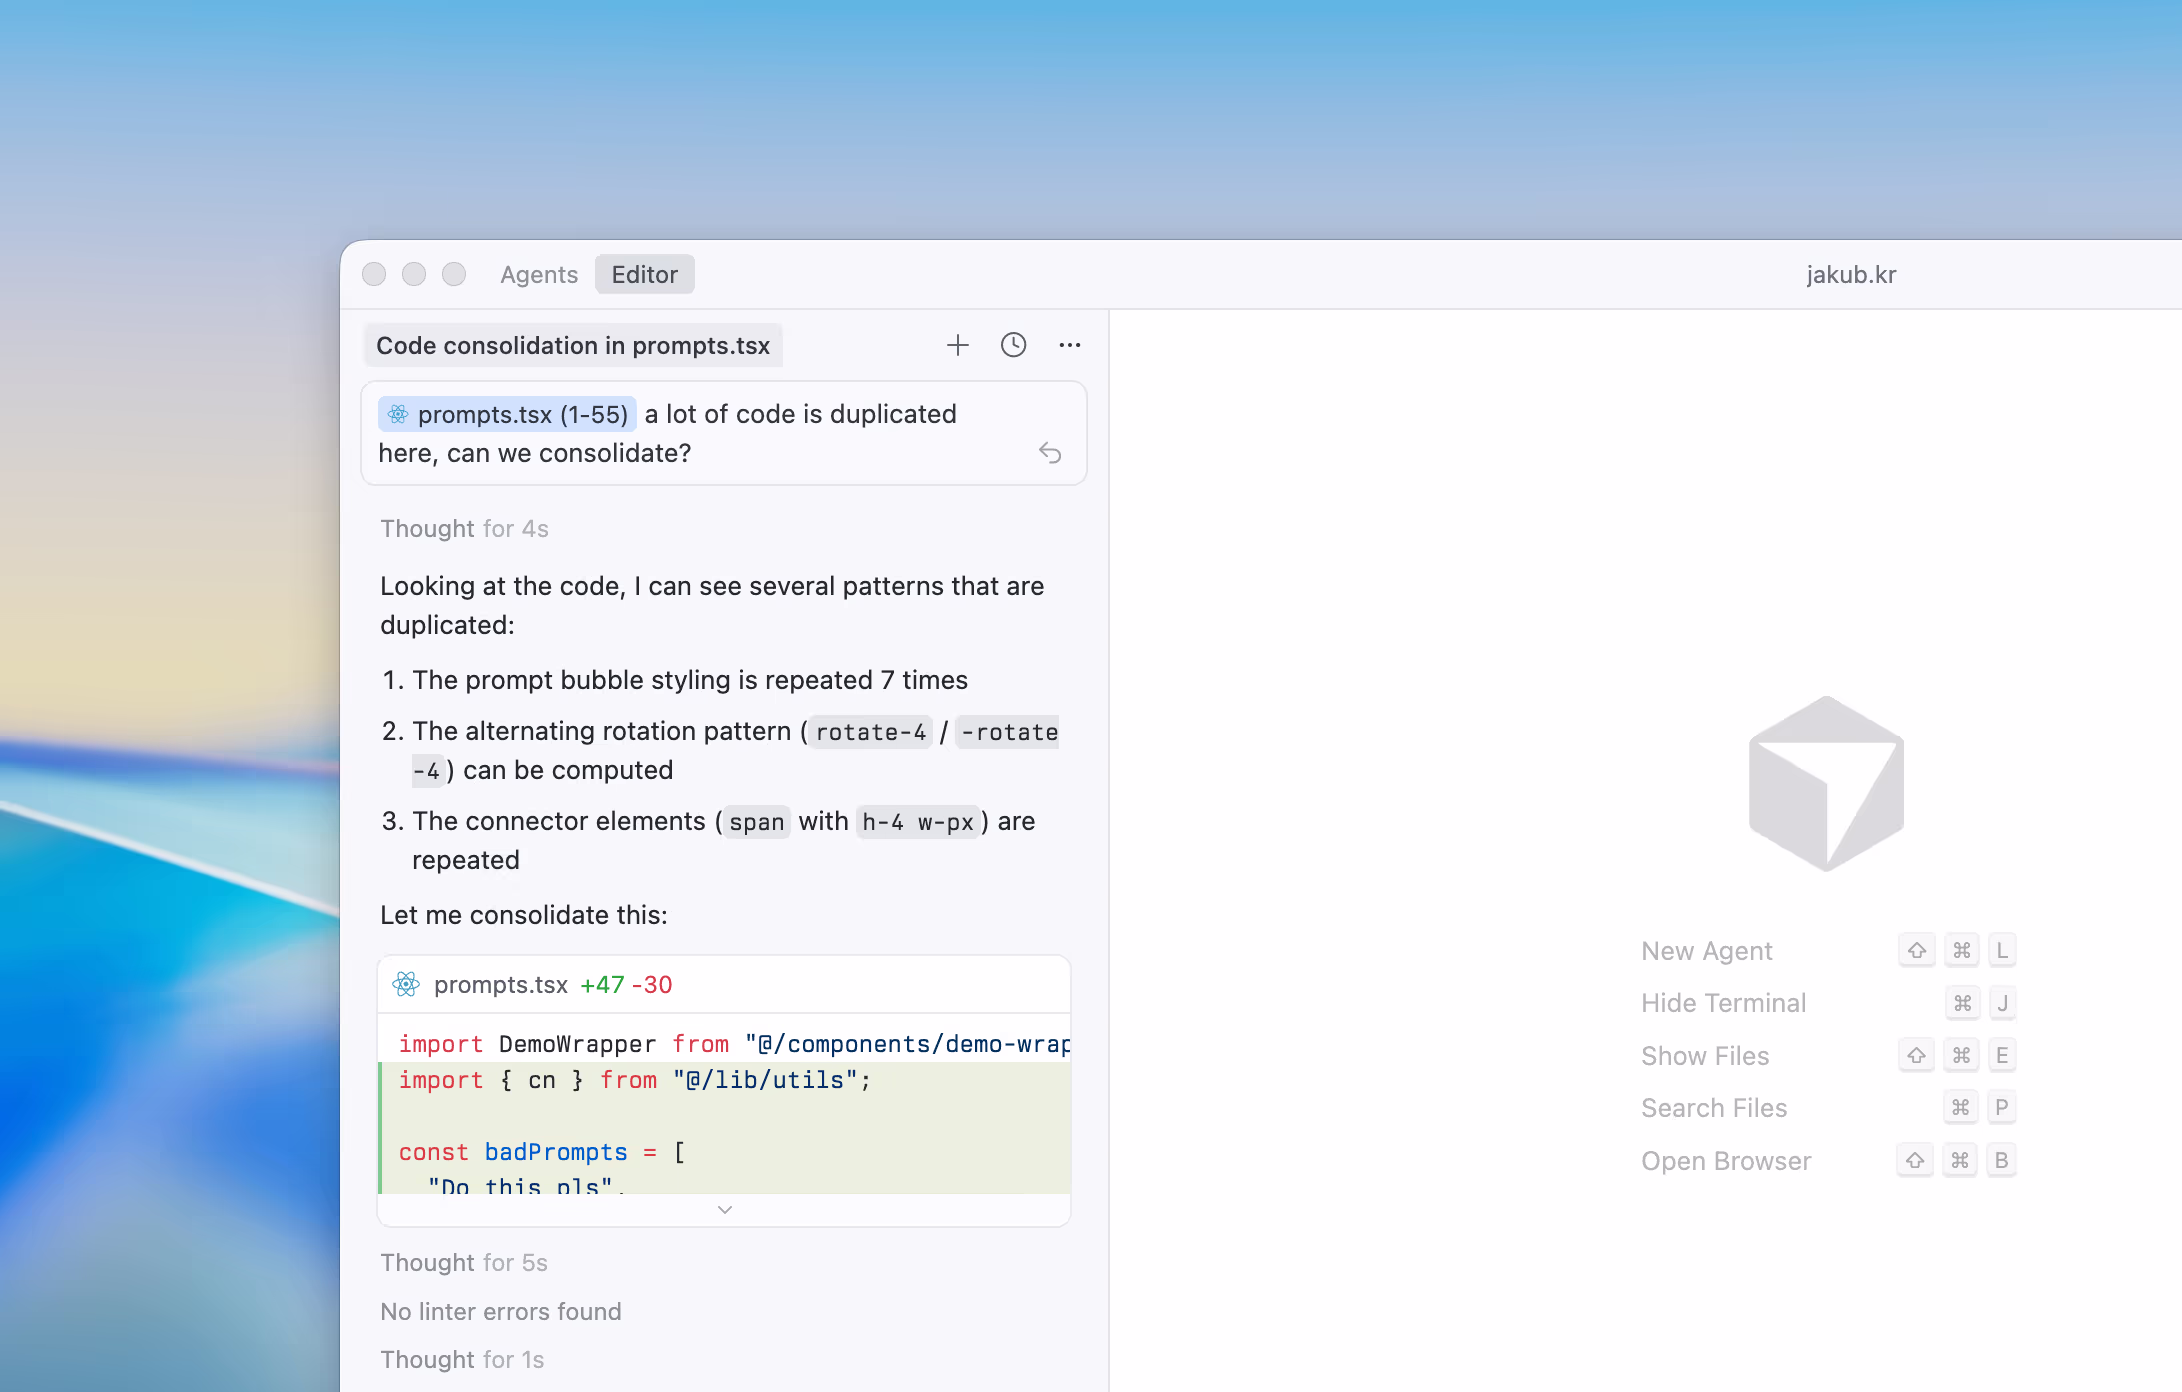Click the prompts.tsx (1-55) file chip
This screenshot has width=2182, height=1392.
point(507,414)
